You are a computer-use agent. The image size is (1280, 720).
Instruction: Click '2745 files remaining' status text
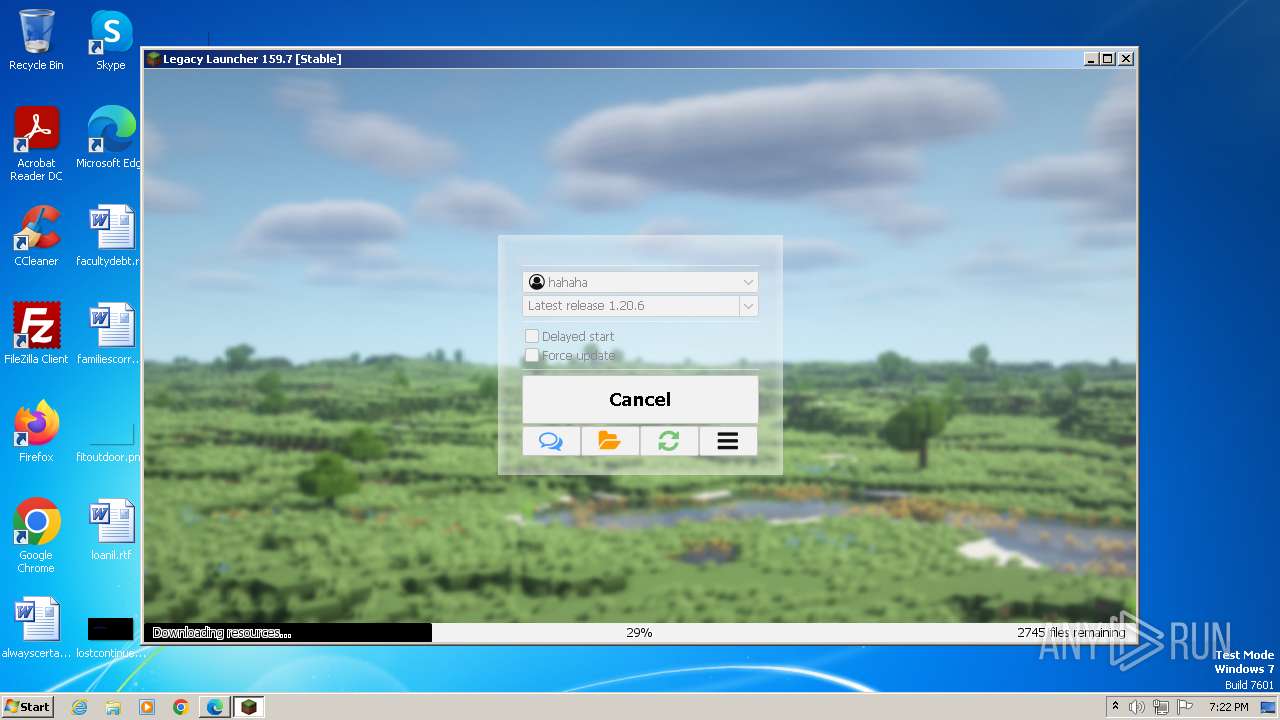tap(1071, 633)
